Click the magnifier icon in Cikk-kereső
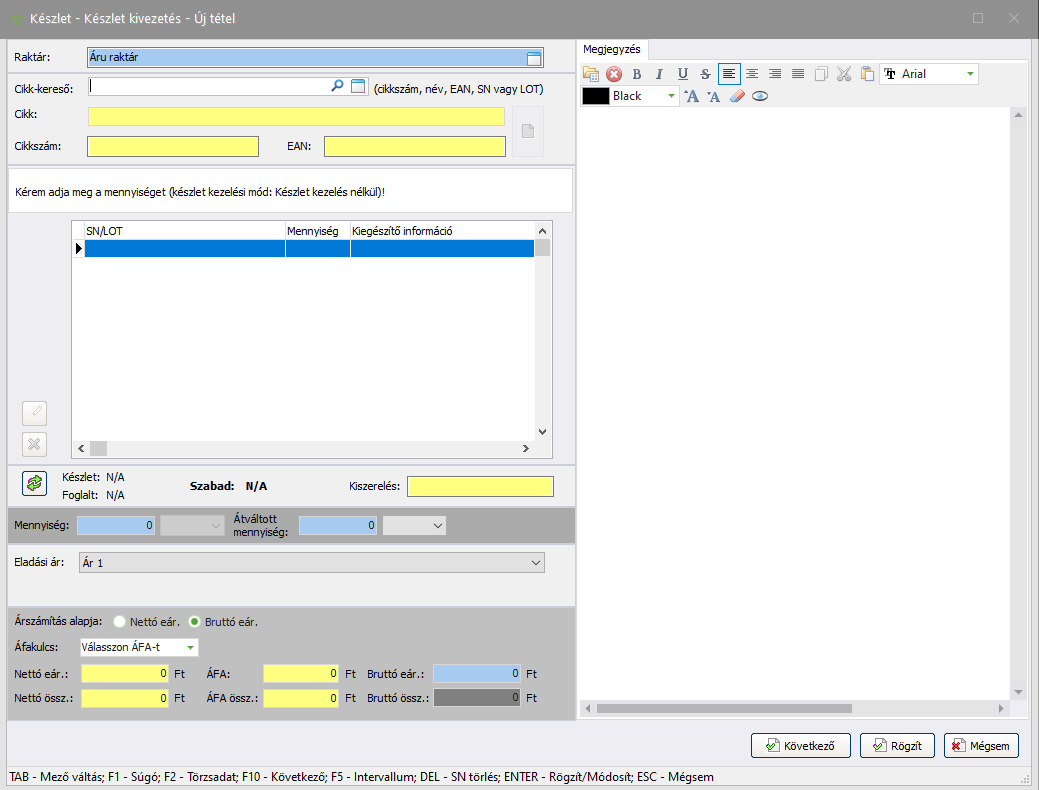This screenshot has width=1039, height=790. coord(337,87)
